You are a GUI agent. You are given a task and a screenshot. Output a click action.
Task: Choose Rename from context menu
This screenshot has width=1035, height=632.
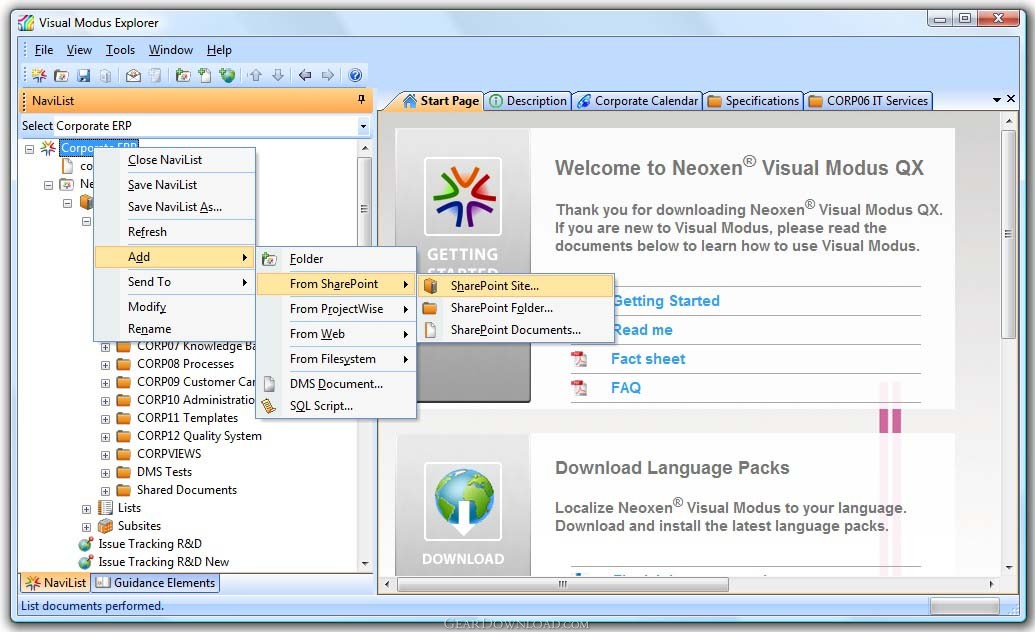pos(175,329)
